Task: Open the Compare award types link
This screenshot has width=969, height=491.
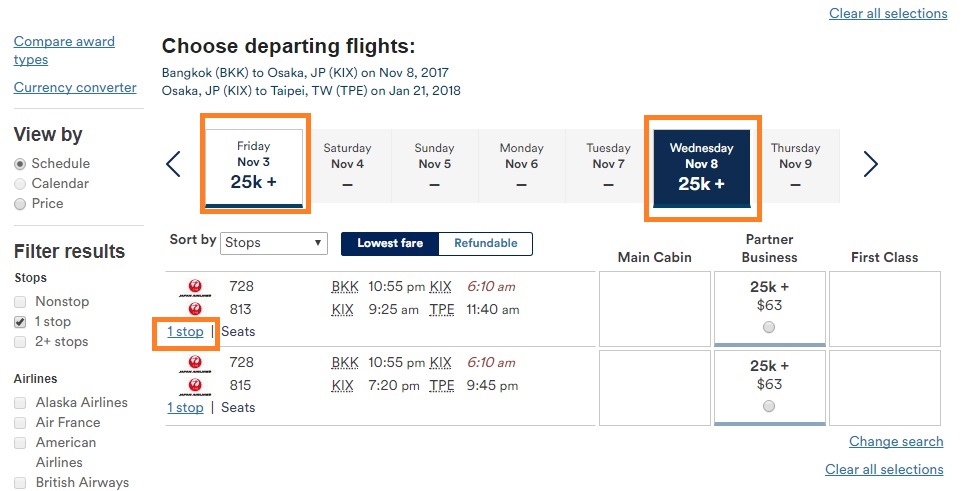Action: click(x=64, y=51)
